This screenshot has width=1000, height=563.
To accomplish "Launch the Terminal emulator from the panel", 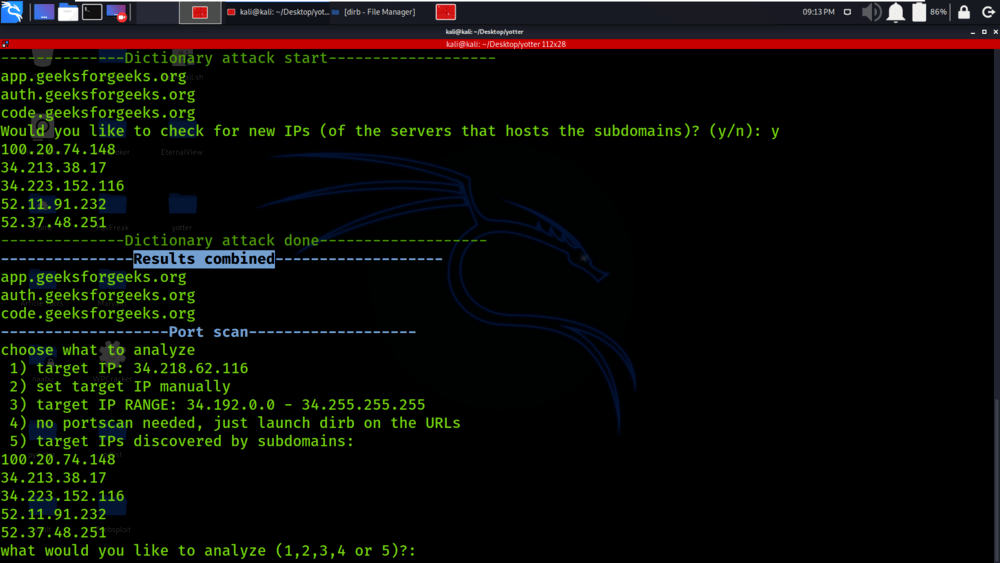I will [92, 12].
